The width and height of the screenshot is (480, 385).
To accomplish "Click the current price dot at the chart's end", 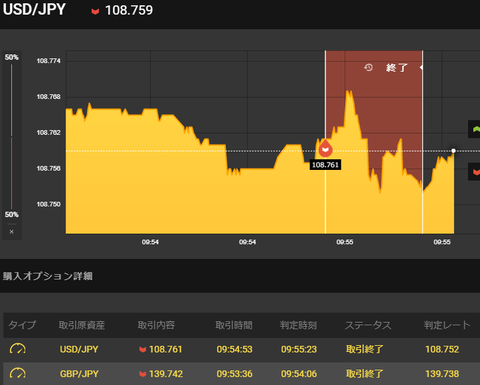I will point(453,151).
